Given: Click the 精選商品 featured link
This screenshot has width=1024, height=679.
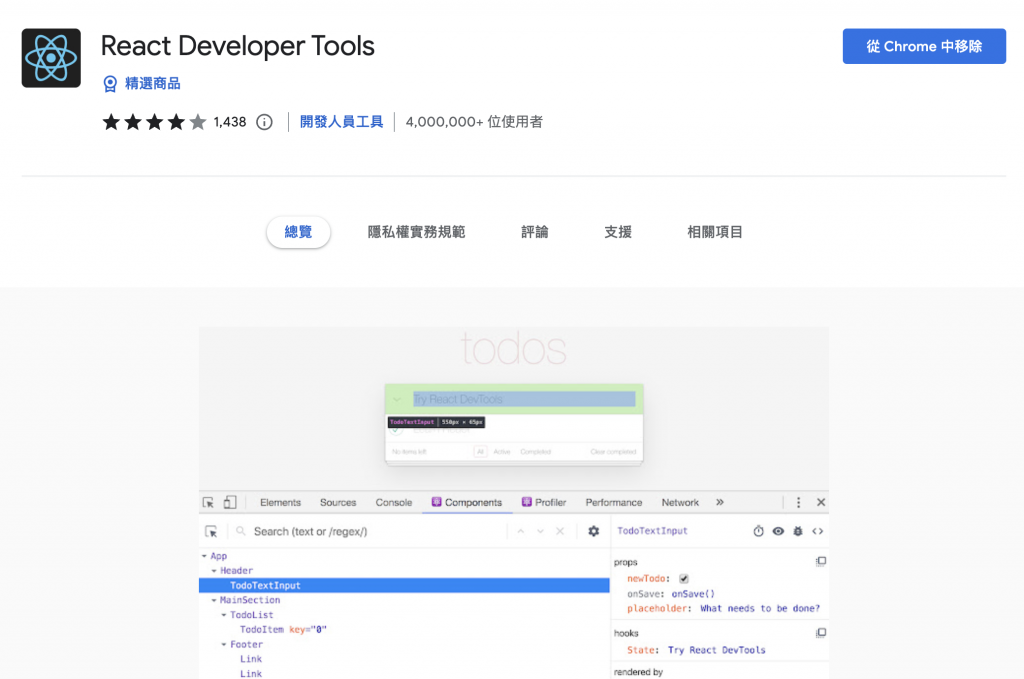Looking at the screenshot, I should tap(152, 84).
